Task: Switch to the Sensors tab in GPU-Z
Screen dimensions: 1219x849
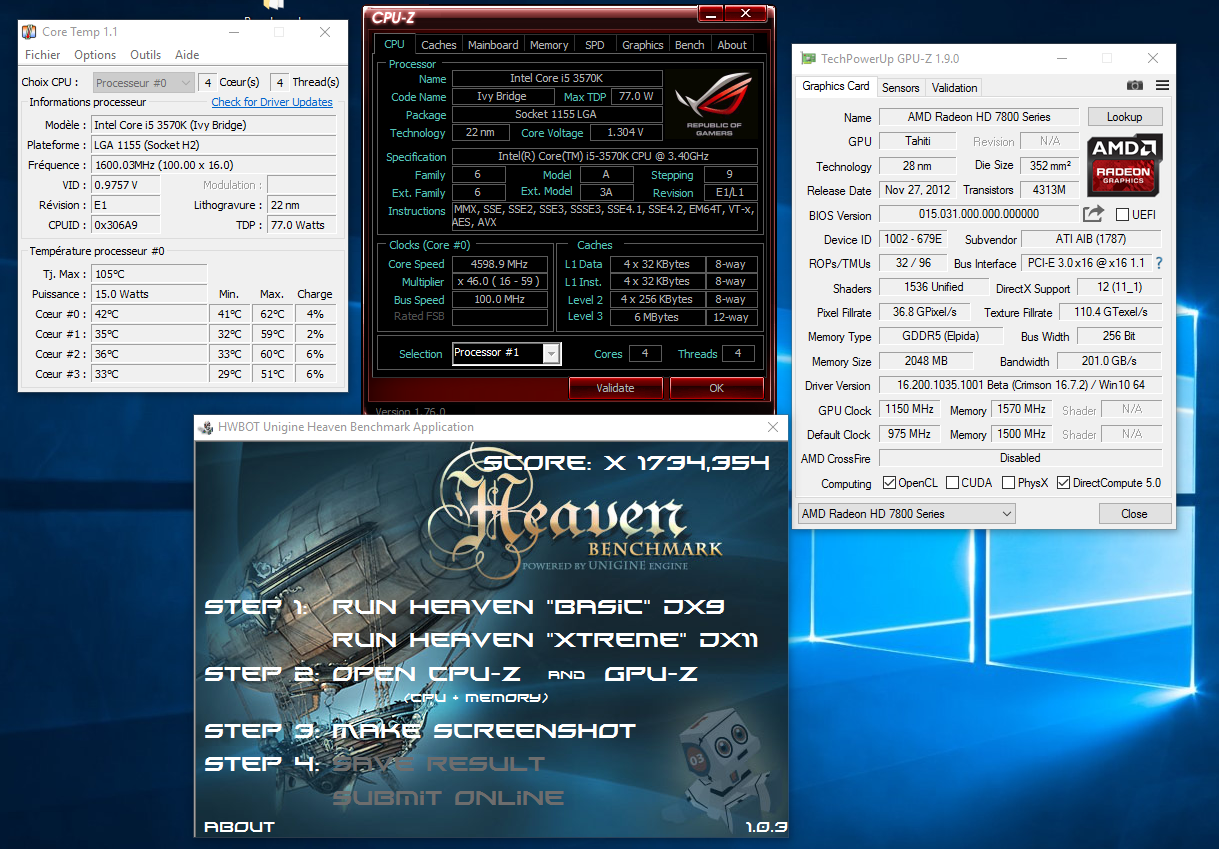Action: point(901,88)
